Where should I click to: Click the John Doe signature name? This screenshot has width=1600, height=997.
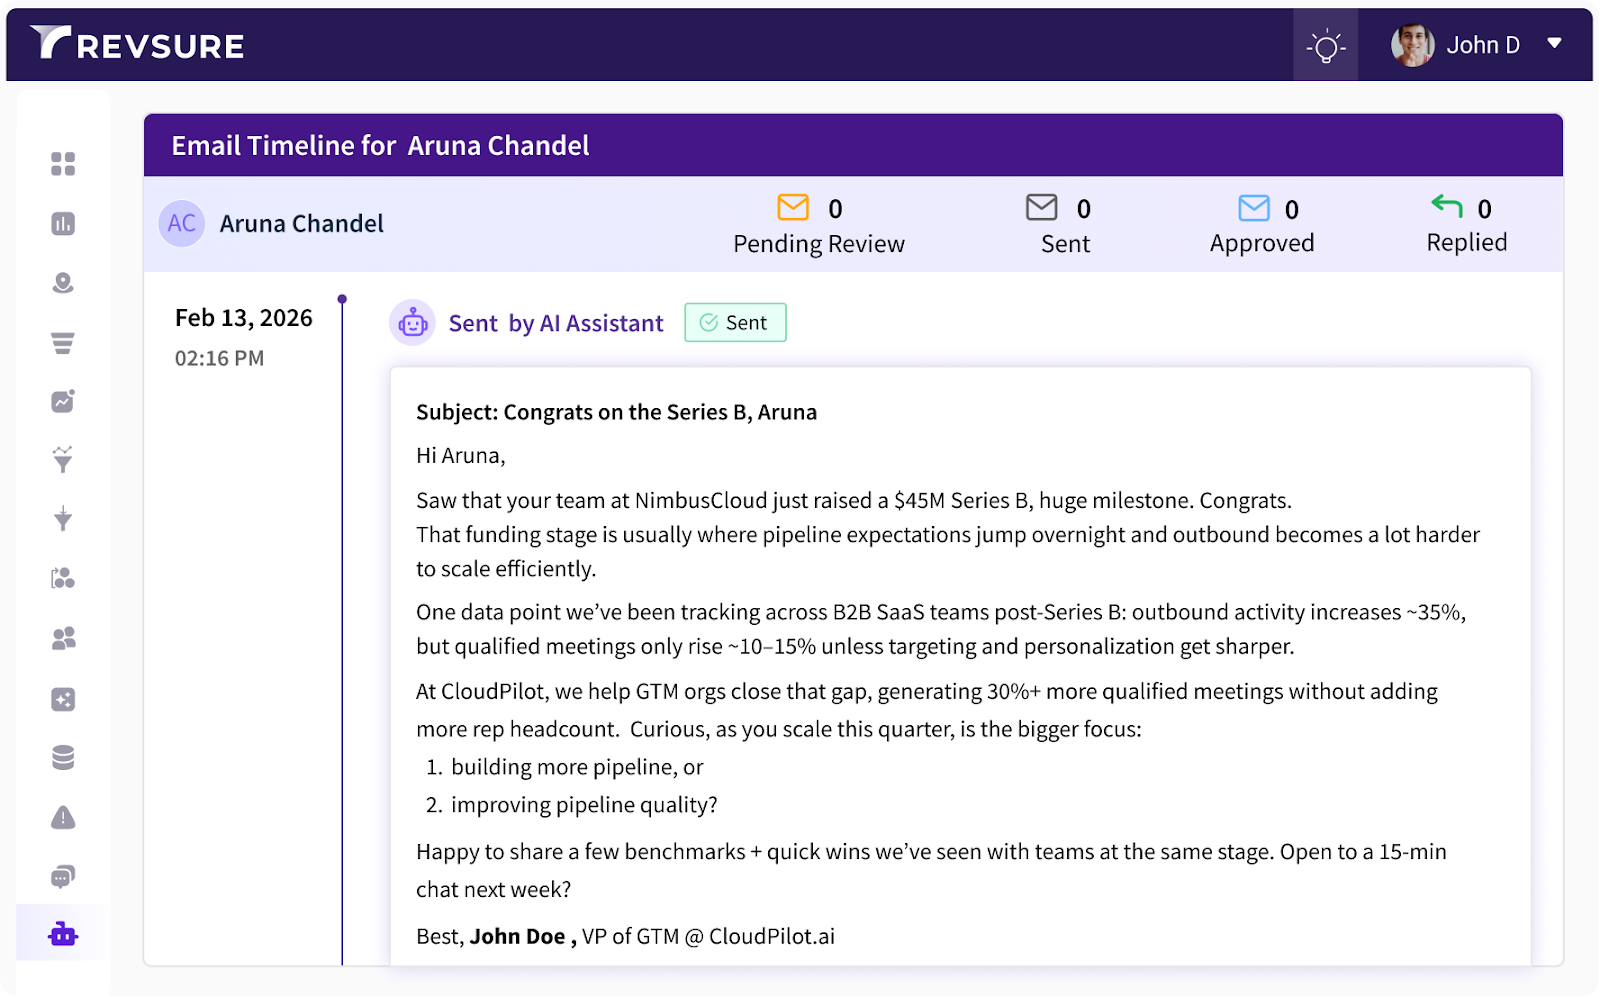tap(518, 937)
